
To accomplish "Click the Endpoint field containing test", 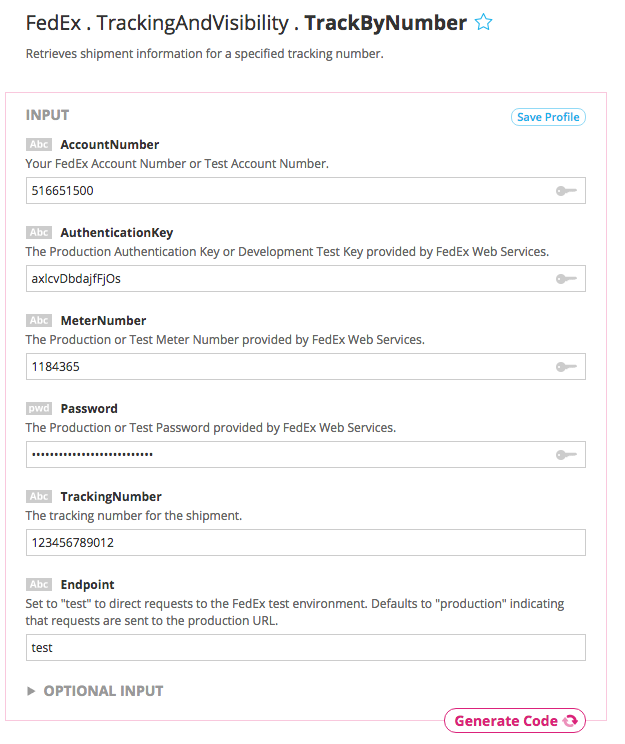I will click(x=305, y=648).
